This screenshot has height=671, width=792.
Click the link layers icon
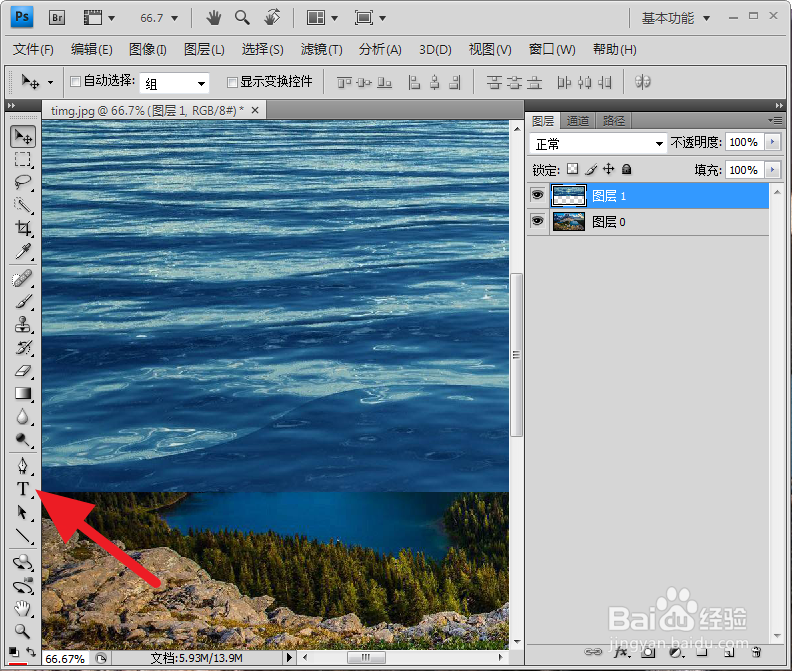593,652
